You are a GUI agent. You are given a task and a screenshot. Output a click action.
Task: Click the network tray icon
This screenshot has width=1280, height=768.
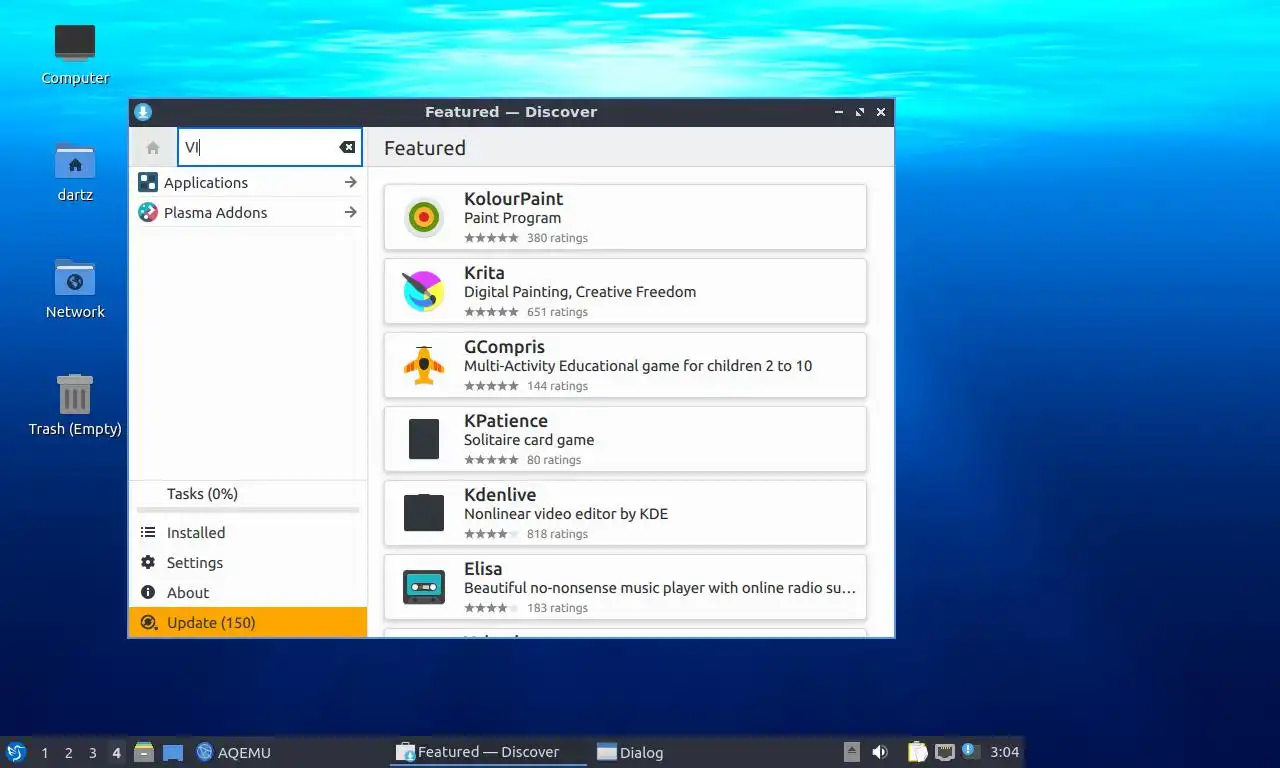[945, 752]
